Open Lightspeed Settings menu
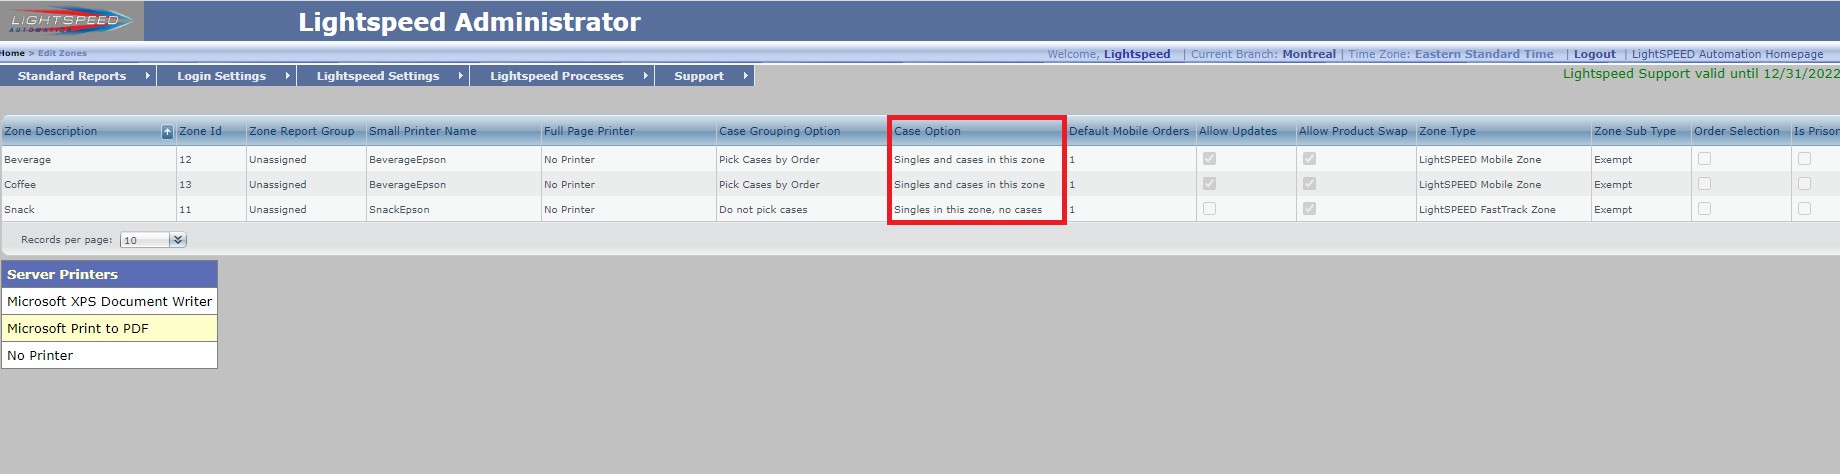Viewport: 1840px width, 474px height. tap(378, 76)
